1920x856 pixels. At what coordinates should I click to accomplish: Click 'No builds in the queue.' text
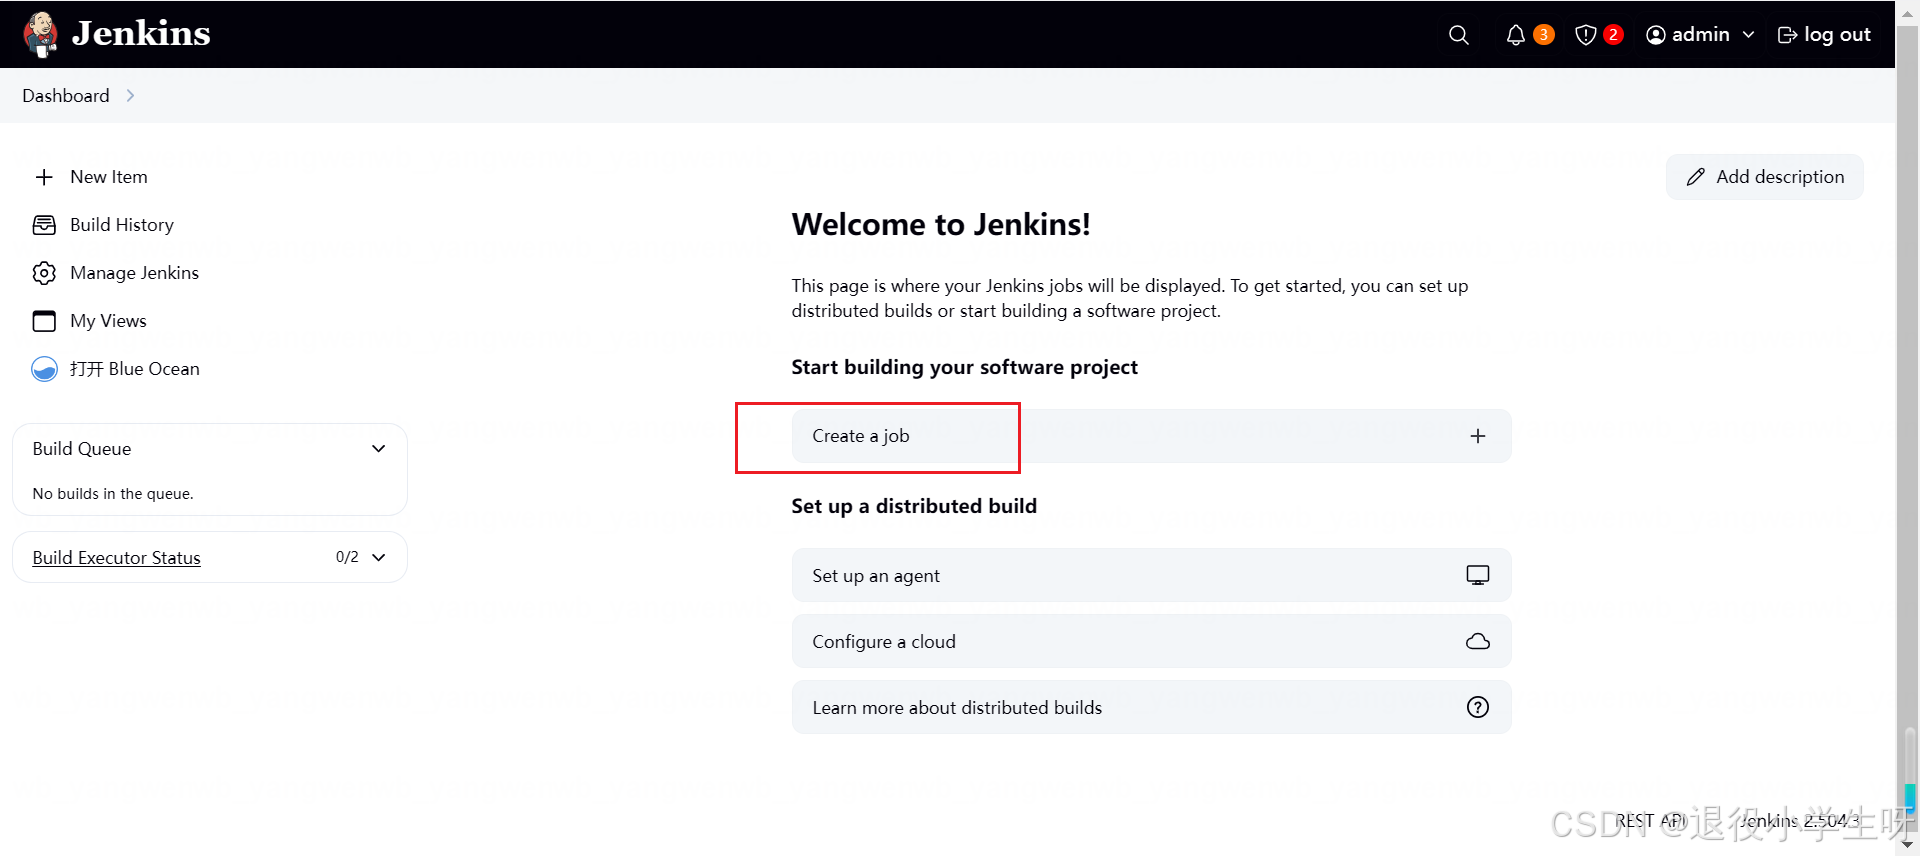point(113,494)
